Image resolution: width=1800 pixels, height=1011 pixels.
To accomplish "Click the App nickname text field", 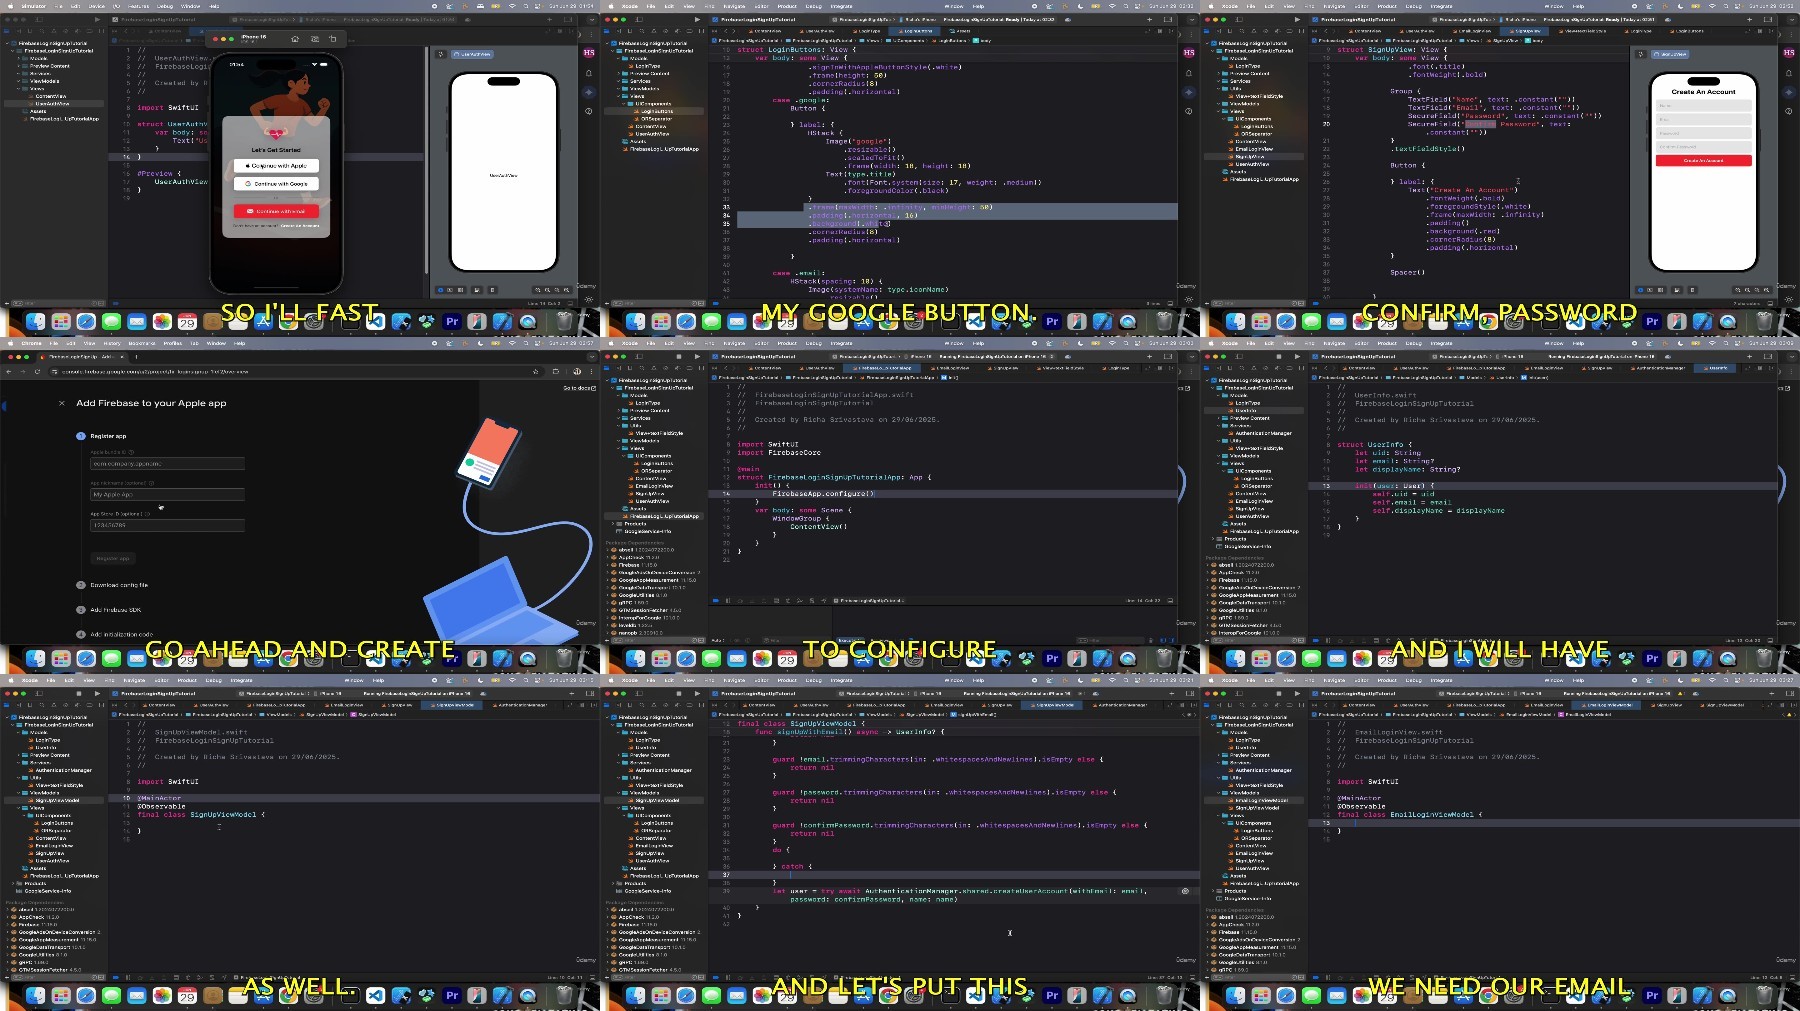I will 167,494.
